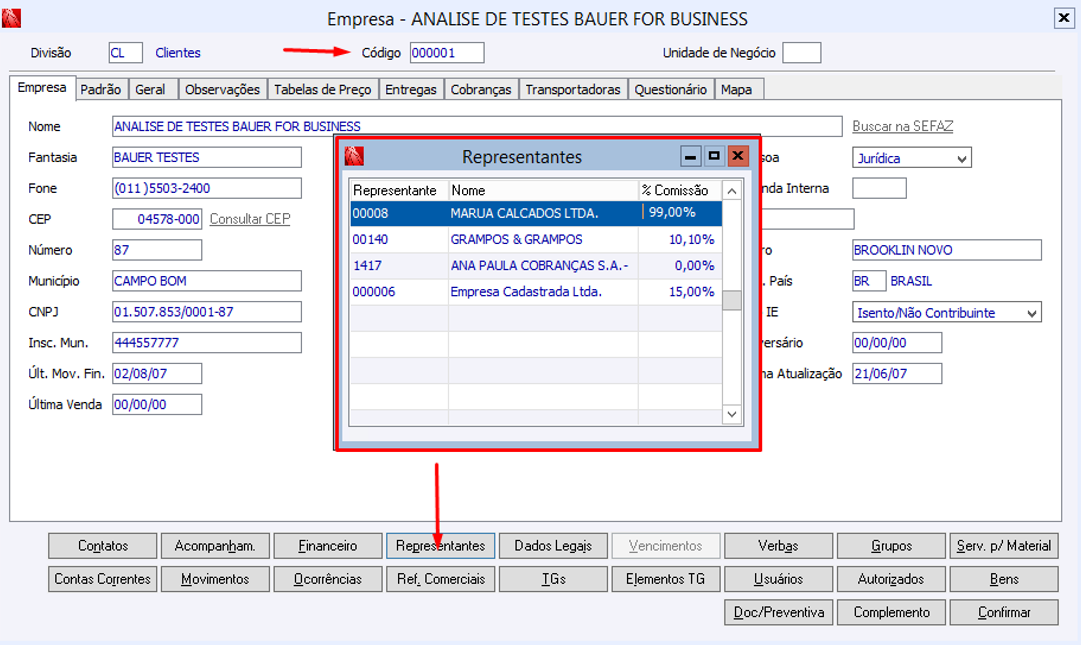Click the Consultar CEP link

(250, 219)
